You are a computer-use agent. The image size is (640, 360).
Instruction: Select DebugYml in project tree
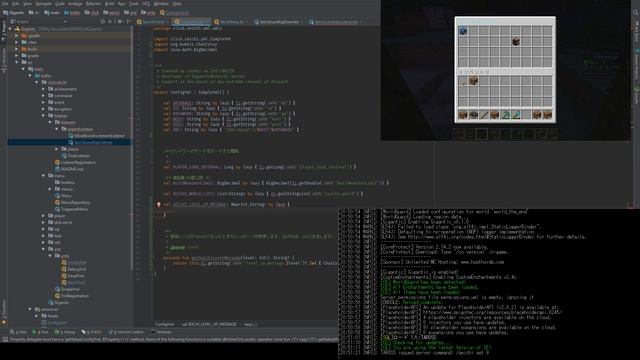(76, 269)
